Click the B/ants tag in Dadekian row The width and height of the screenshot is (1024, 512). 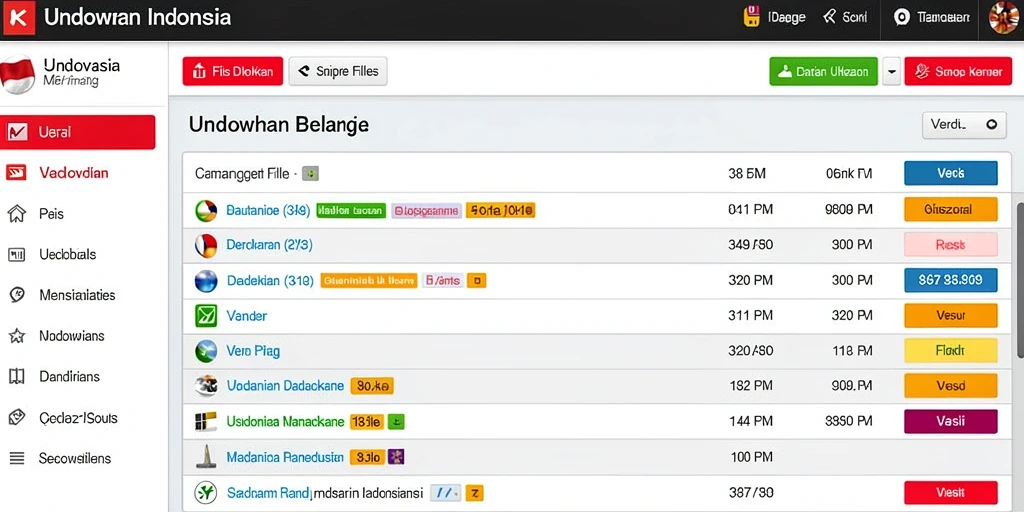(x=442, y=281)
